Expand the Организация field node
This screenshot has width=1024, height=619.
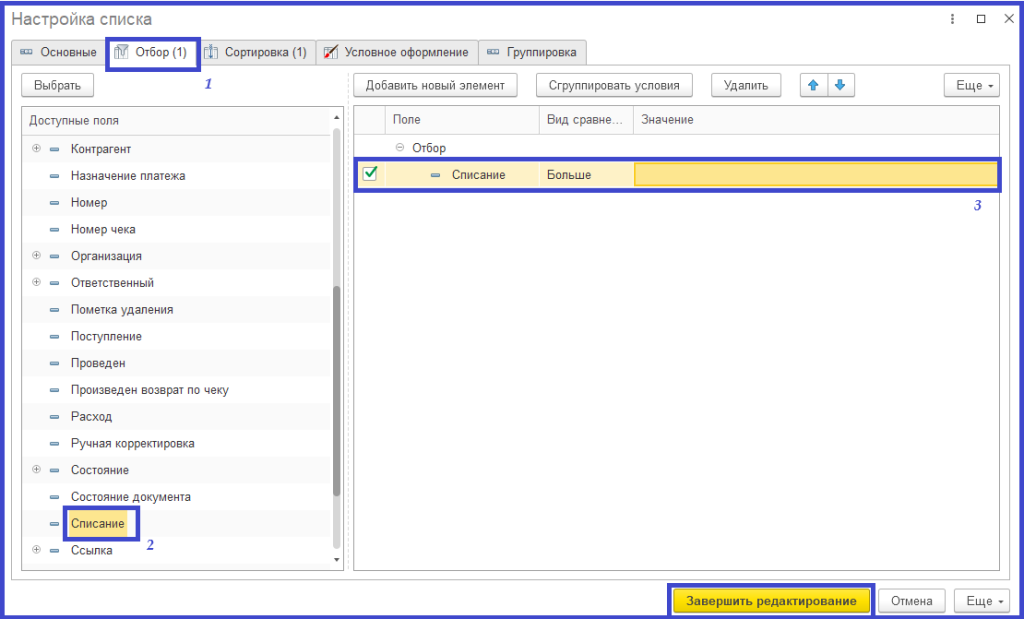click(x=37, y=256)
